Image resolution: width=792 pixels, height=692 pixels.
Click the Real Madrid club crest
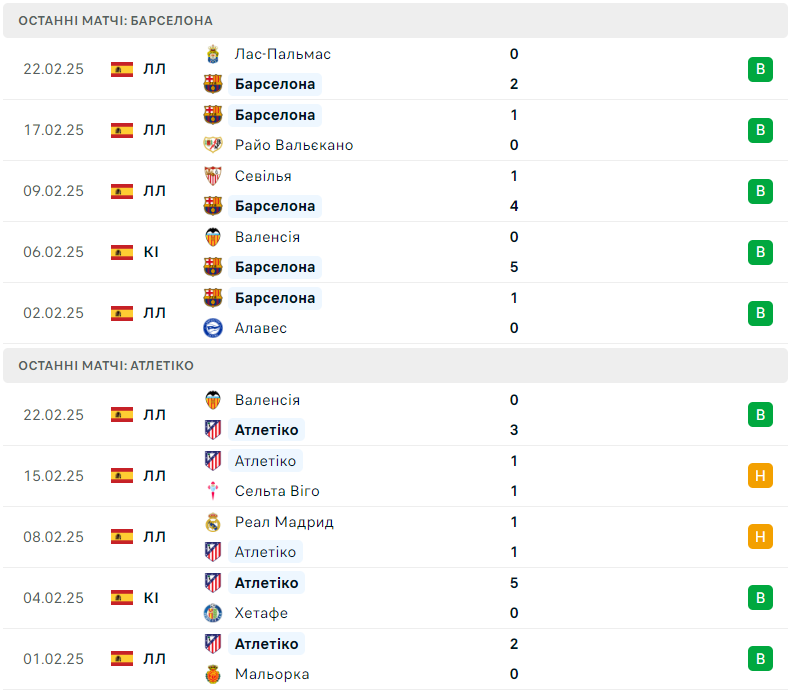(x=213, y=522)
